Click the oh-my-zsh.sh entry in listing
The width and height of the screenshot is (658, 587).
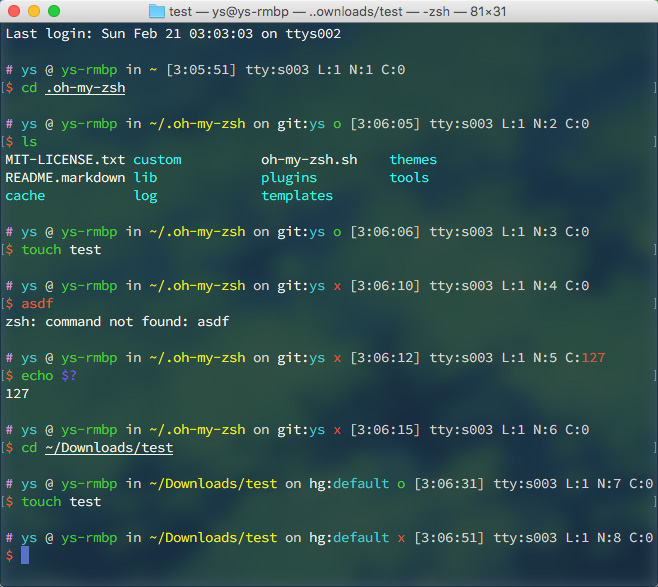[309, 159]
